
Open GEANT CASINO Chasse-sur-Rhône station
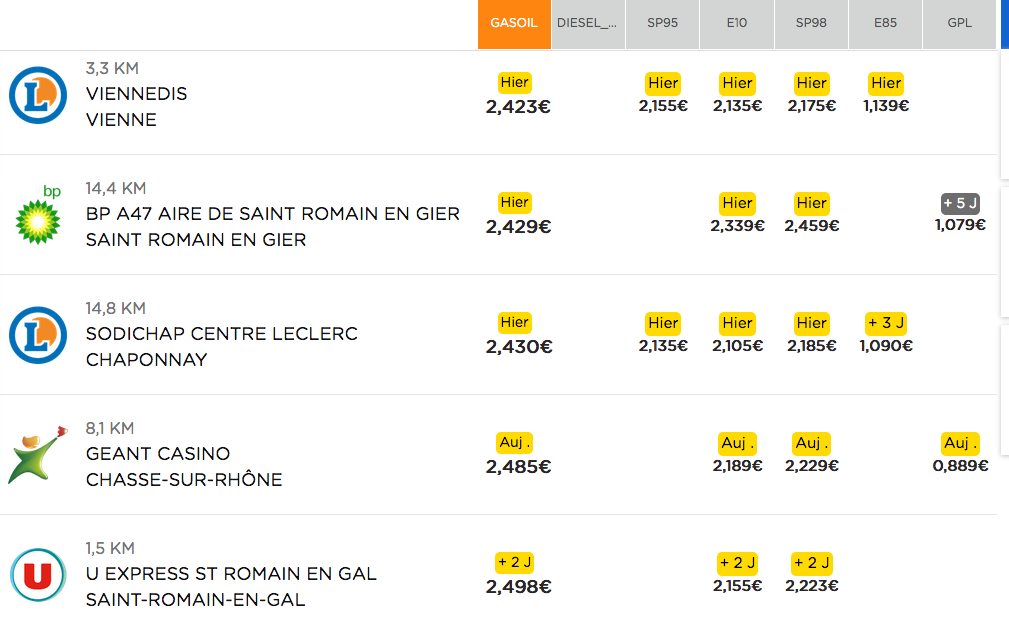pos(184,467)
